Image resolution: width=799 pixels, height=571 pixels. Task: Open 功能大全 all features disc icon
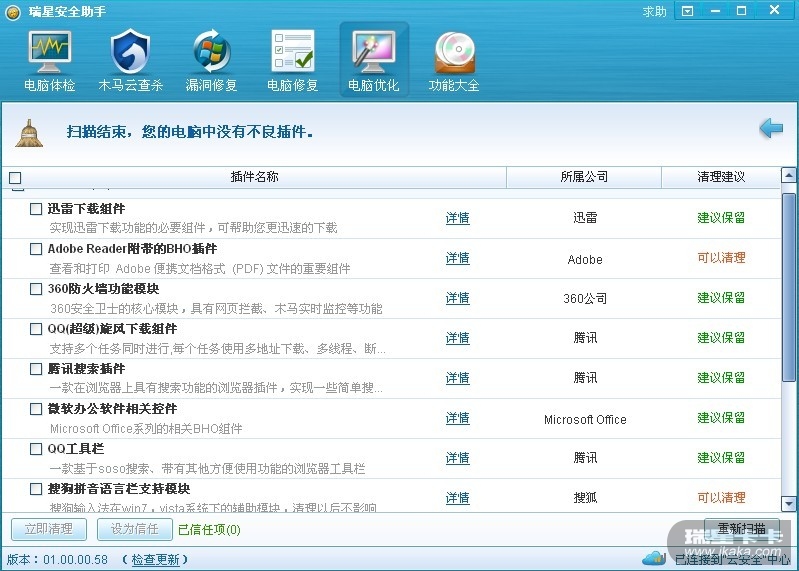point(454,61)
